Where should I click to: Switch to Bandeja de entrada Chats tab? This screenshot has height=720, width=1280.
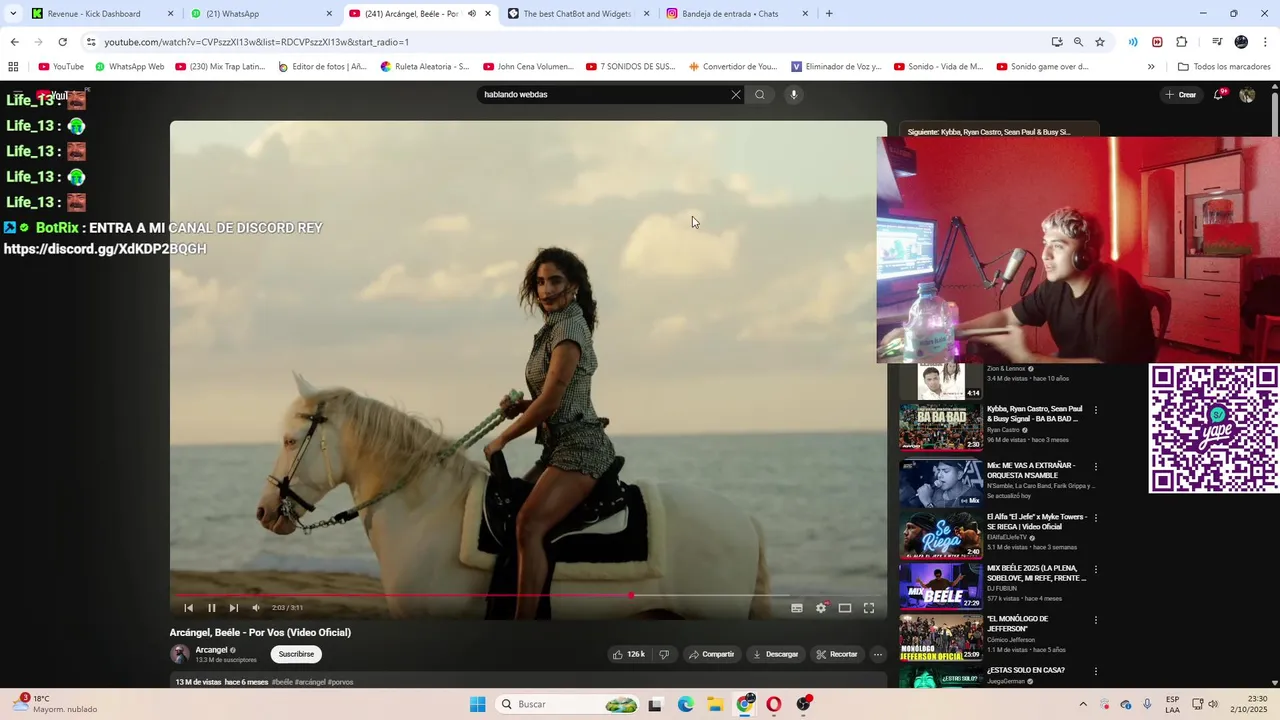[737, 14]
